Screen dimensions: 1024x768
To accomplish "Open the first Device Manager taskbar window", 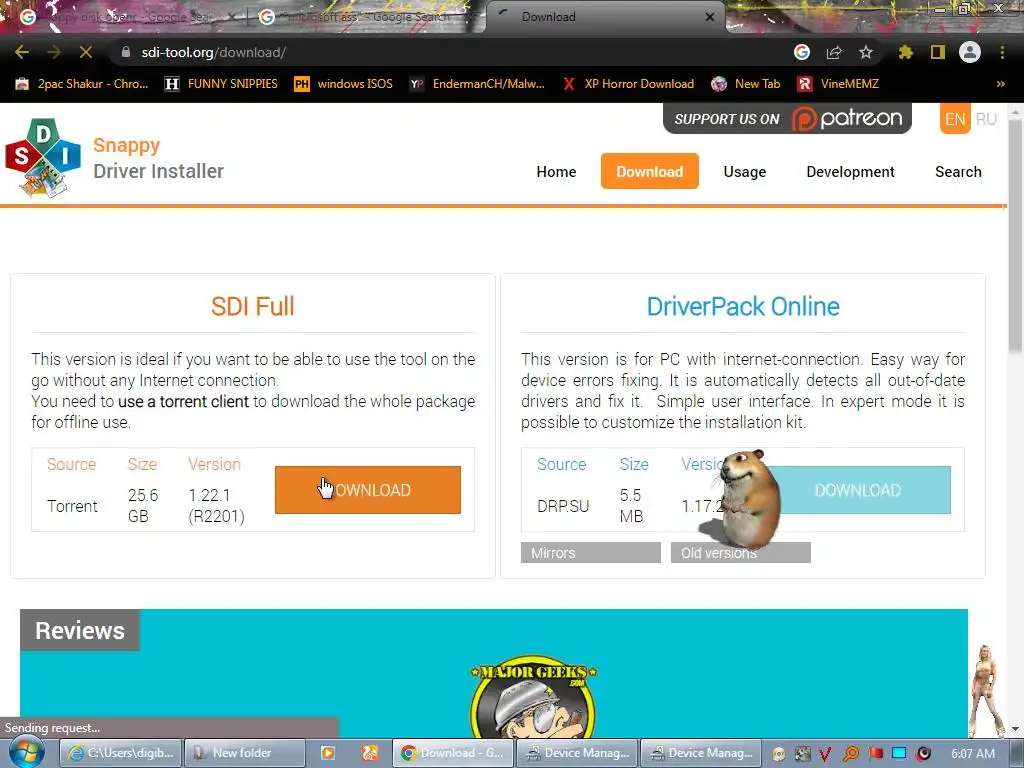I will coord(577,753).
